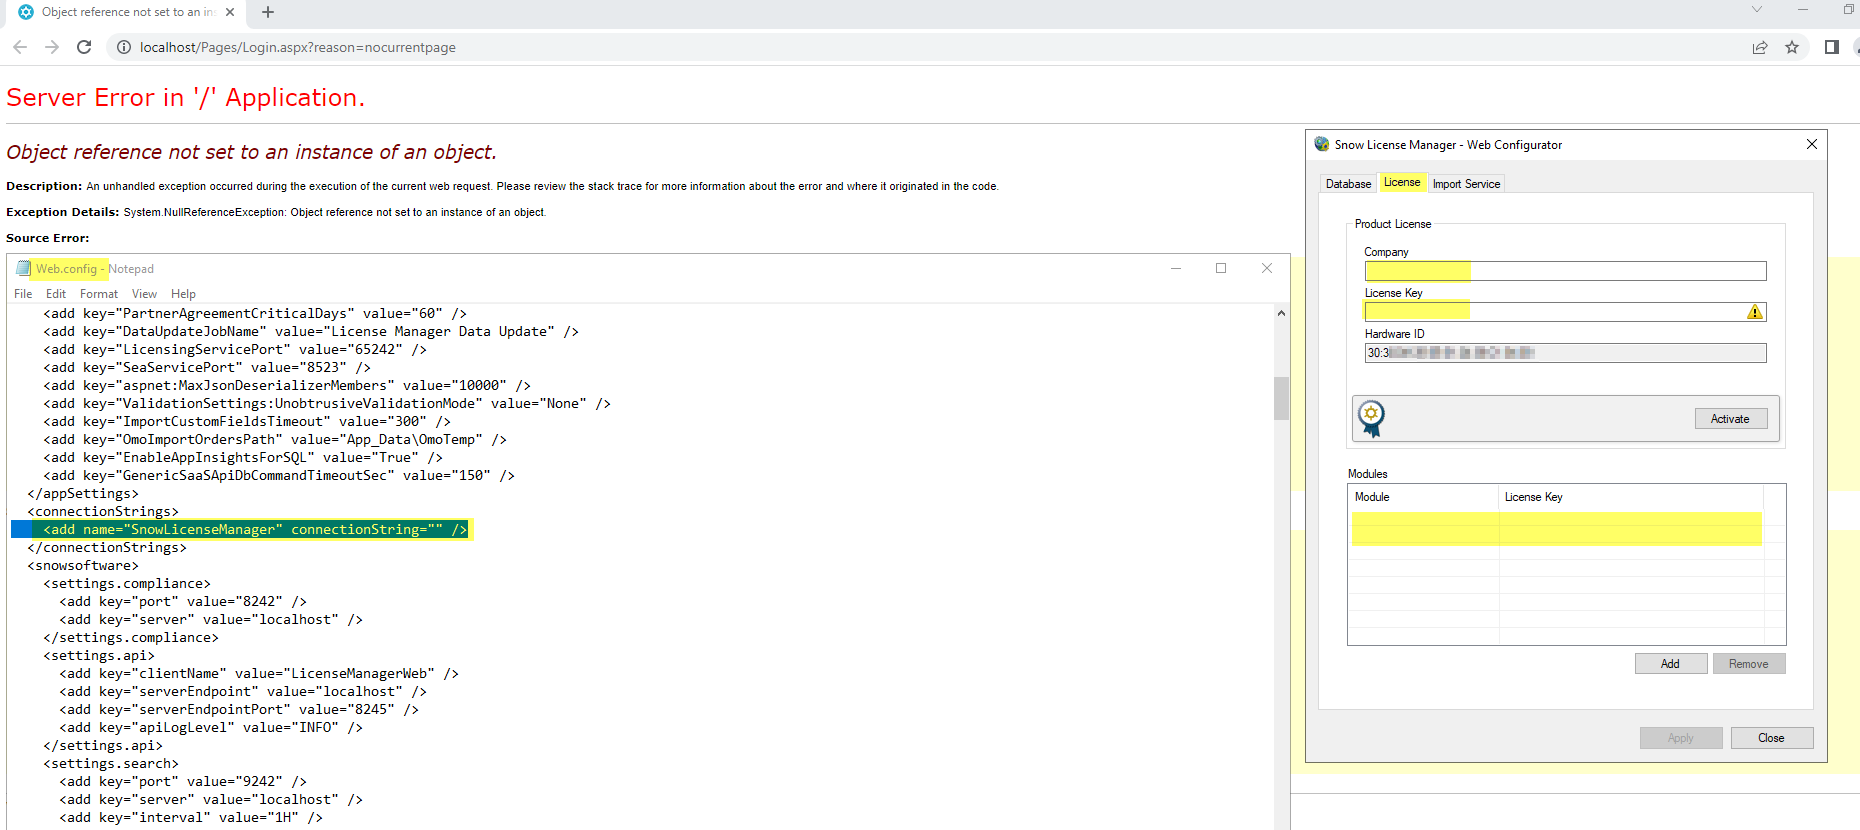Close the 'Object reference not set' browser tab
Image resolution: width=1860 pixels, height=830 pixels.
230,12
